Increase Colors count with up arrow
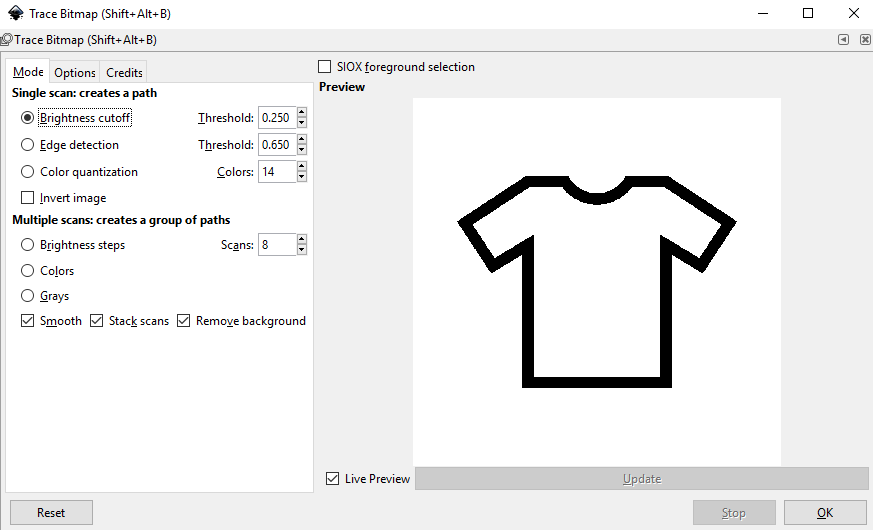This screenshot has height=530, width=873. pyautogui.click(x=302, y=166)
